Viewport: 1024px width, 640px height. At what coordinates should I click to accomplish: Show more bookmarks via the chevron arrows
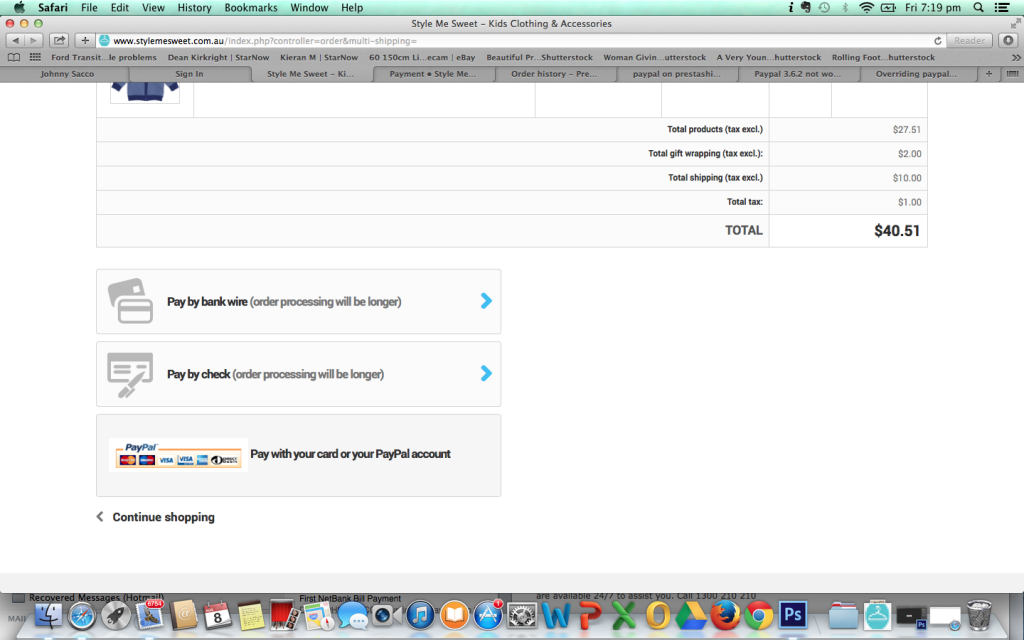tap(1014, 57)
